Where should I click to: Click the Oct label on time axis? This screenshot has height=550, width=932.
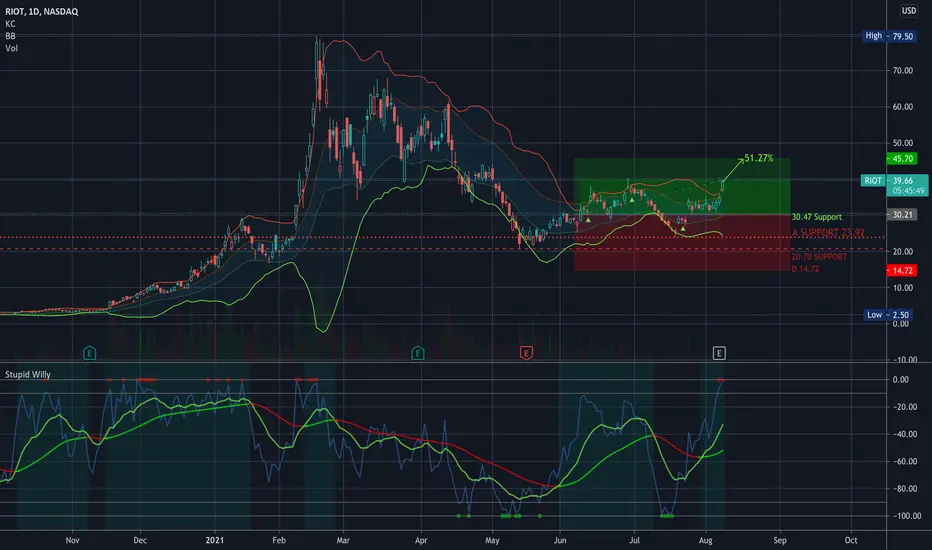851,540
